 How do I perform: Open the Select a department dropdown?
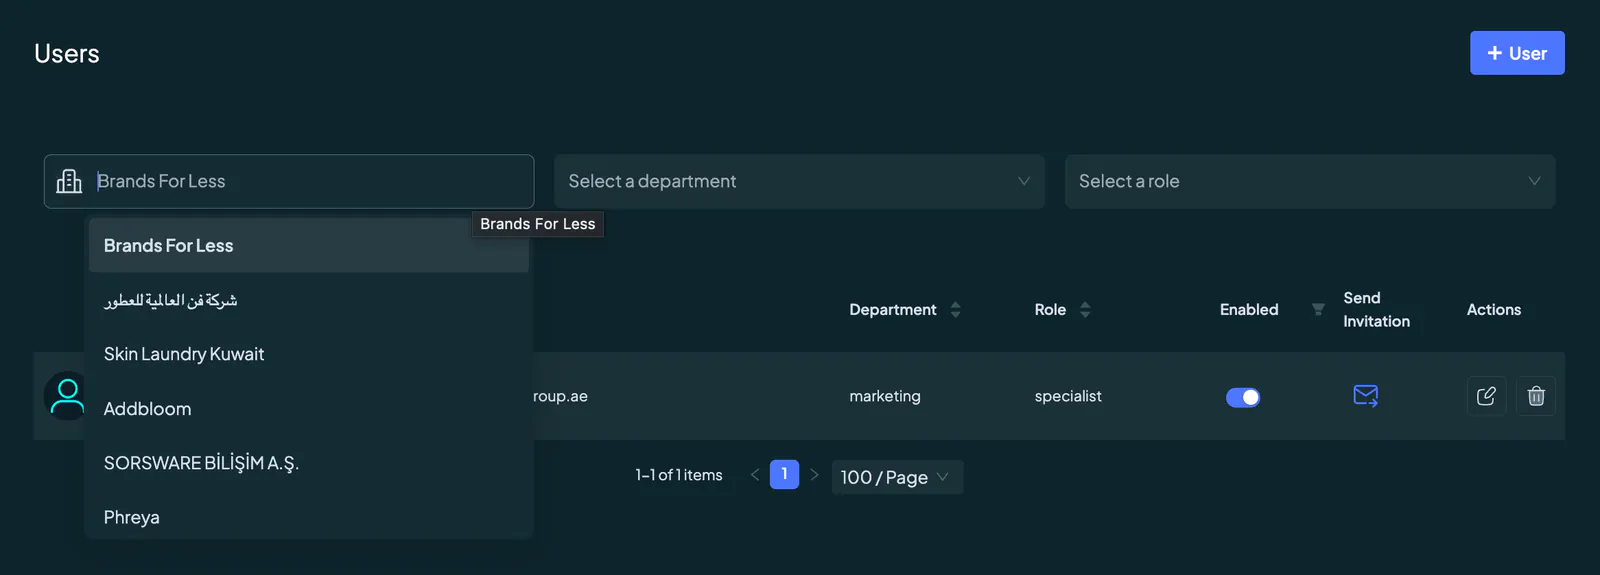tap(799, 181)
